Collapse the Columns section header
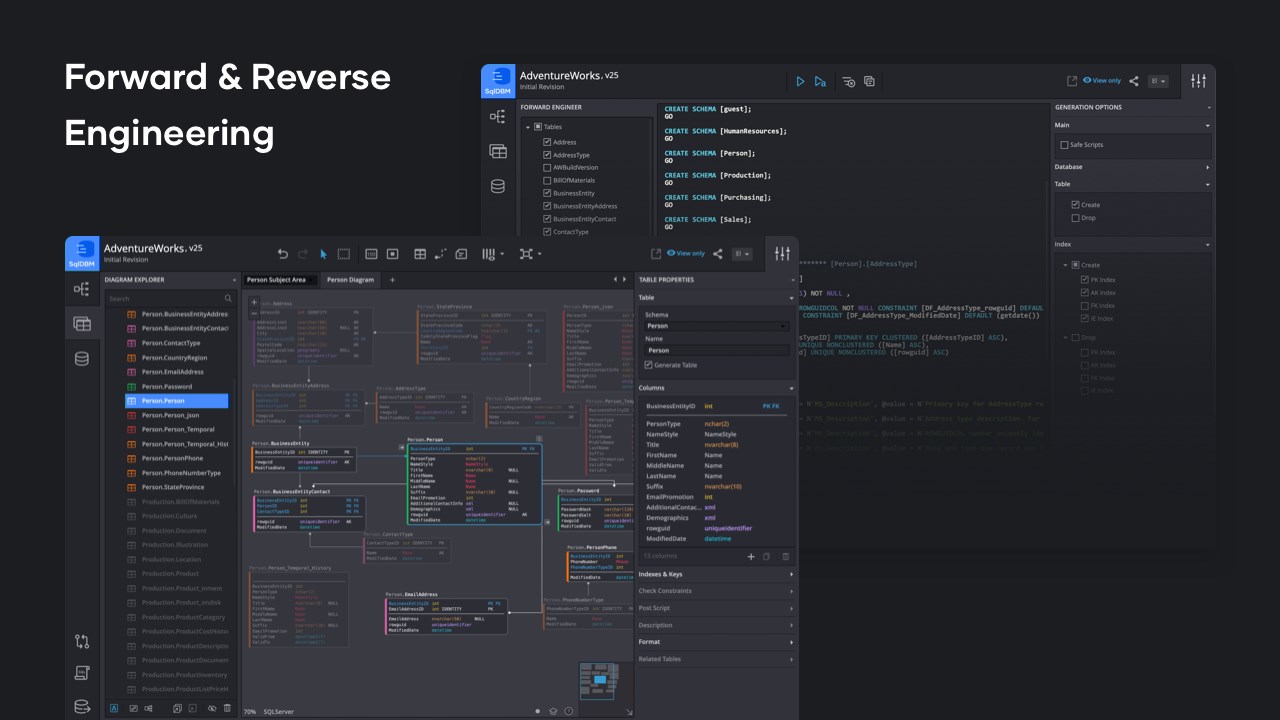Screen dimensions: 1280x720 (716, 388)
